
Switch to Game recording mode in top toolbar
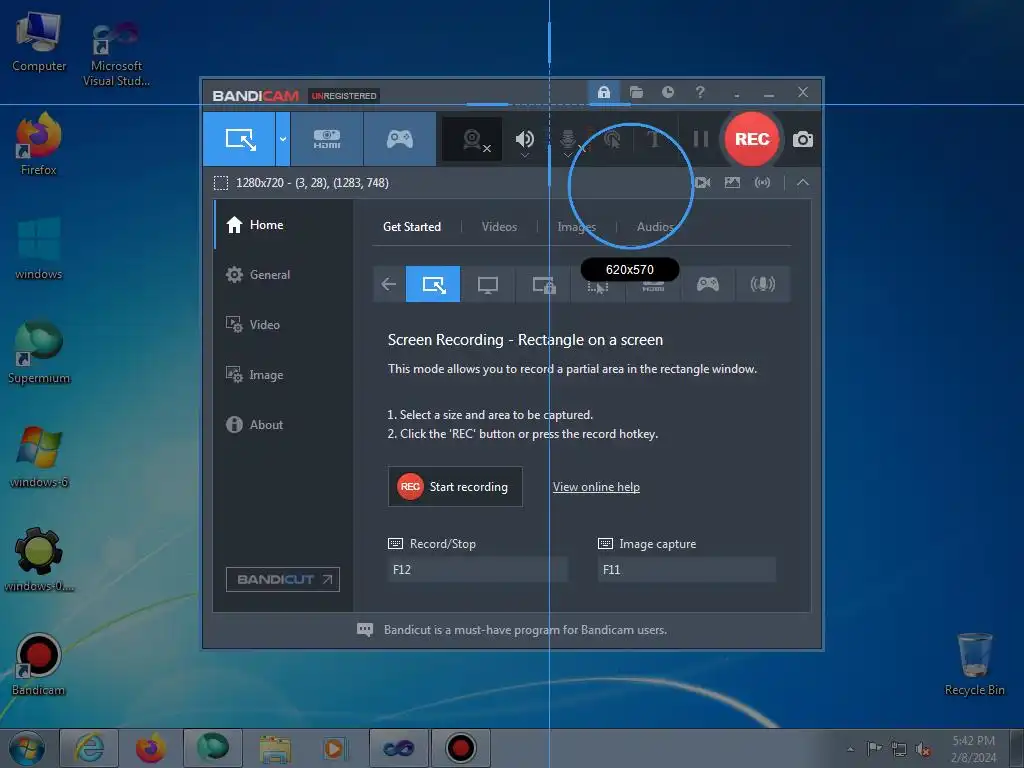tap(400, 139)
